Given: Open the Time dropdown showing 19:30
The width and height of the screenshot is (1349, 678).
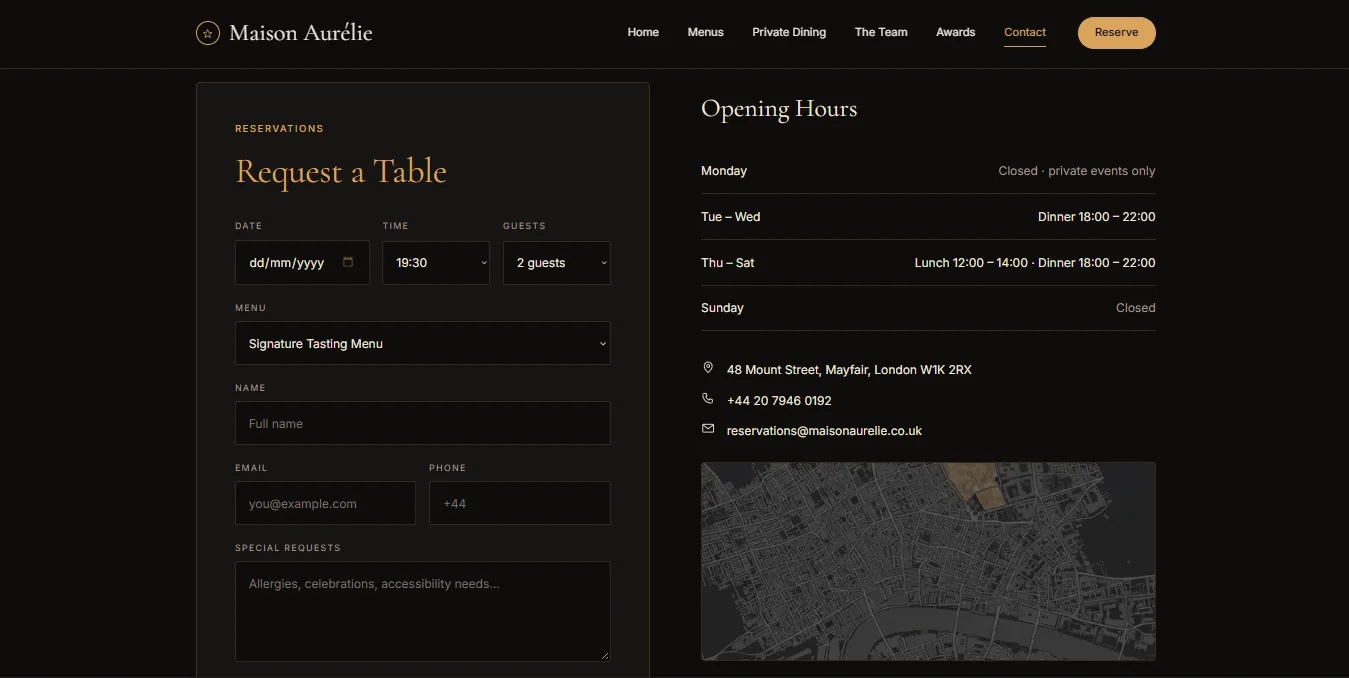Looking at the screenshot, I should tap(436, 263).
